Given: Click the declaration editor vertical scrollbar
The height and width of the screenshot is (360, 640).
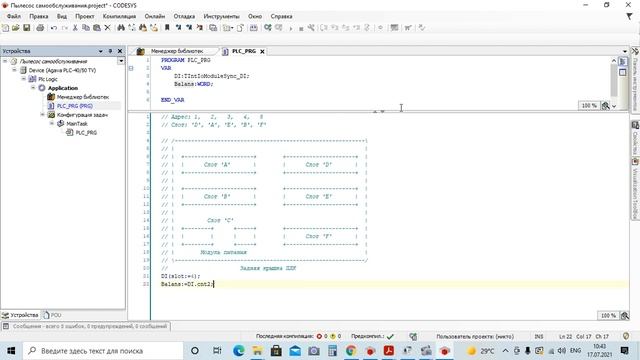Looking at the screenshot, I should (613, 80).
